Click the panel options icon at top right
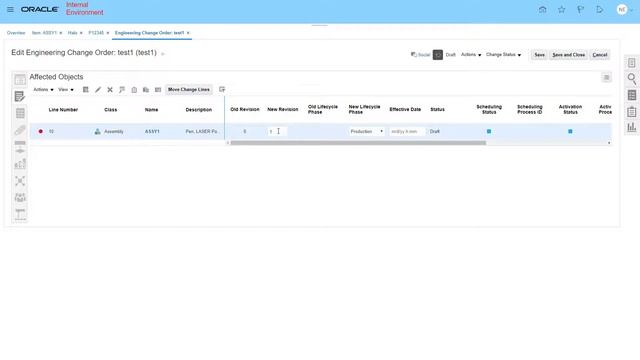The width and height of the screenshot is (640, 360). 606,78
